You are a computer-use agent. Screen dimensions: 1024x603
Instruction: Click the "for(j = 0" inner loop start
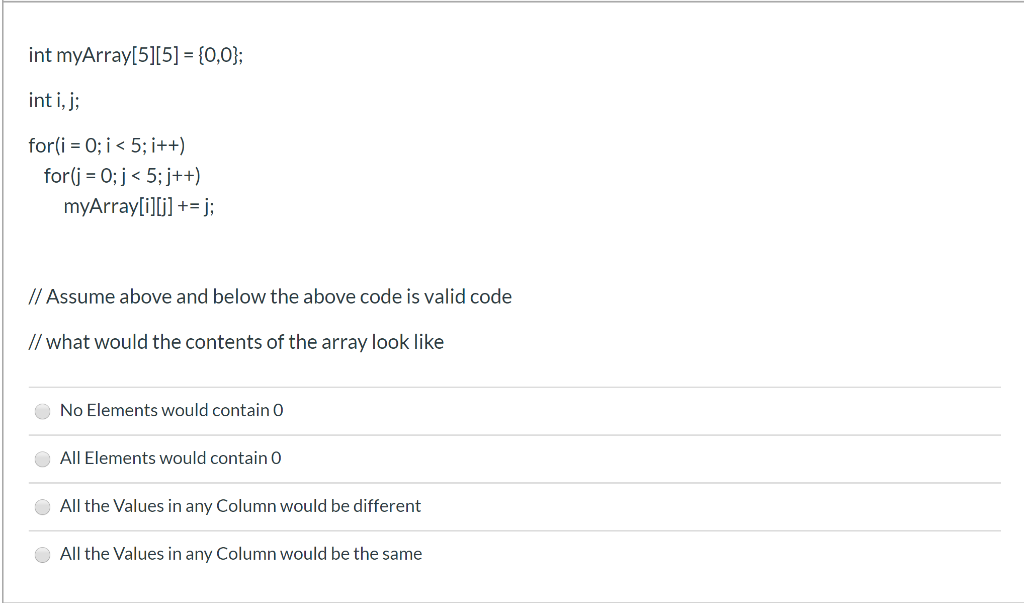[x=80, y=176]
